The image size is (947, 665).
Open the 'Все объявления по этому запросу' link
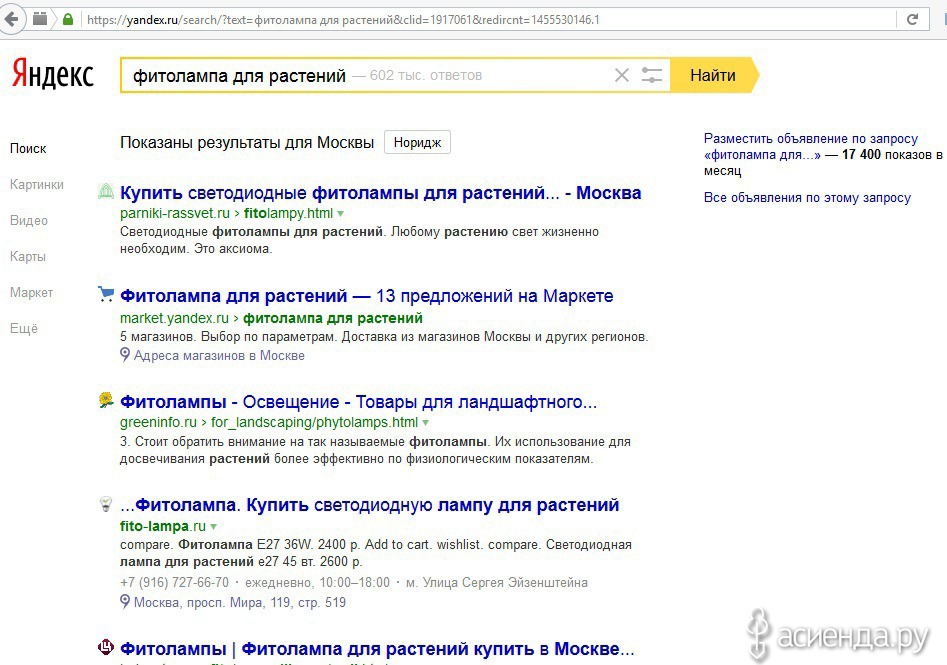[x=807, y=198]
